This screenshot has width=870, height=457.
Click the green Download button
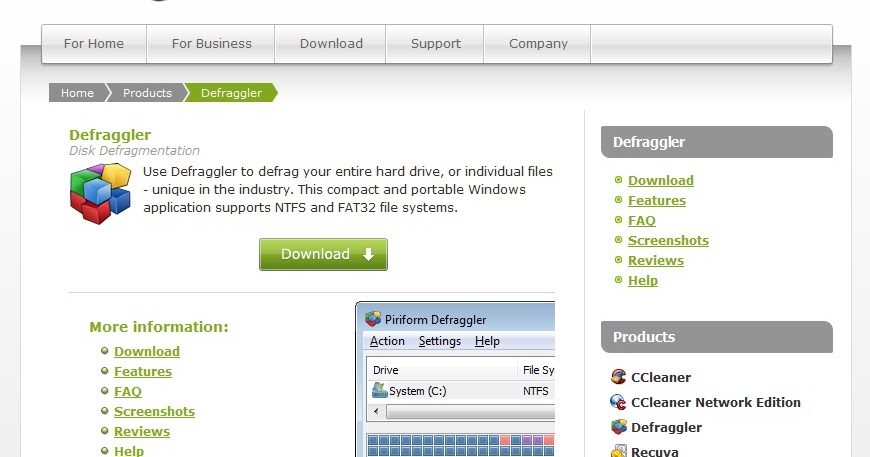(323, 255)
